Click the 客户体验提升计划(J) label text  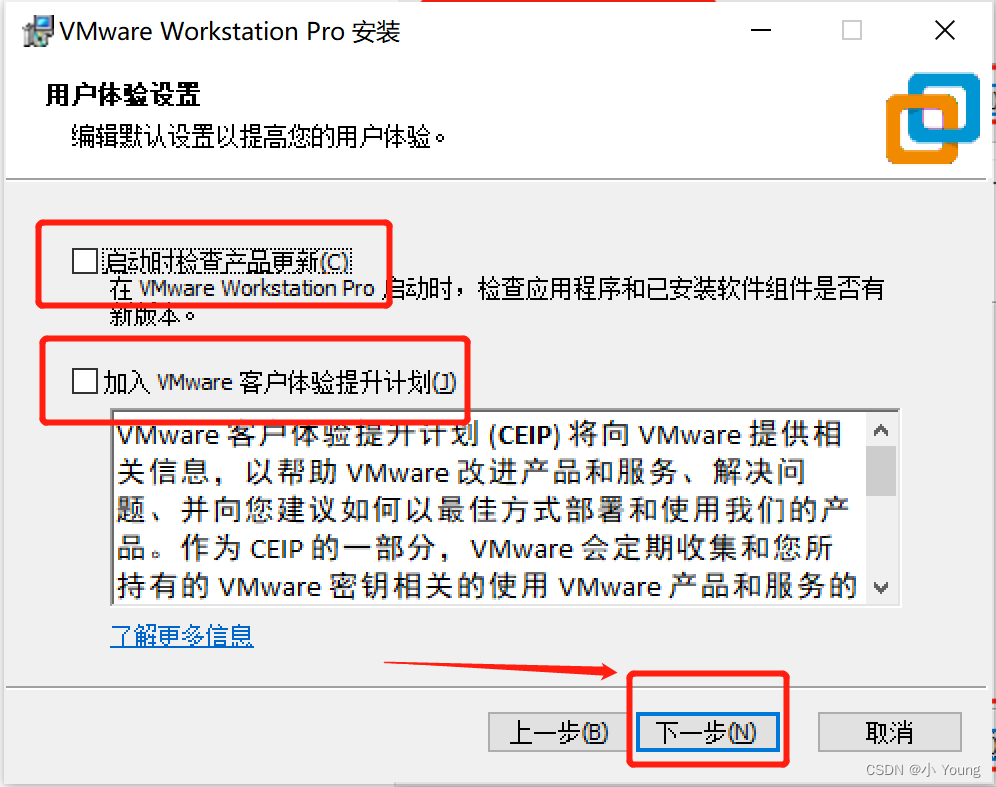347,382
